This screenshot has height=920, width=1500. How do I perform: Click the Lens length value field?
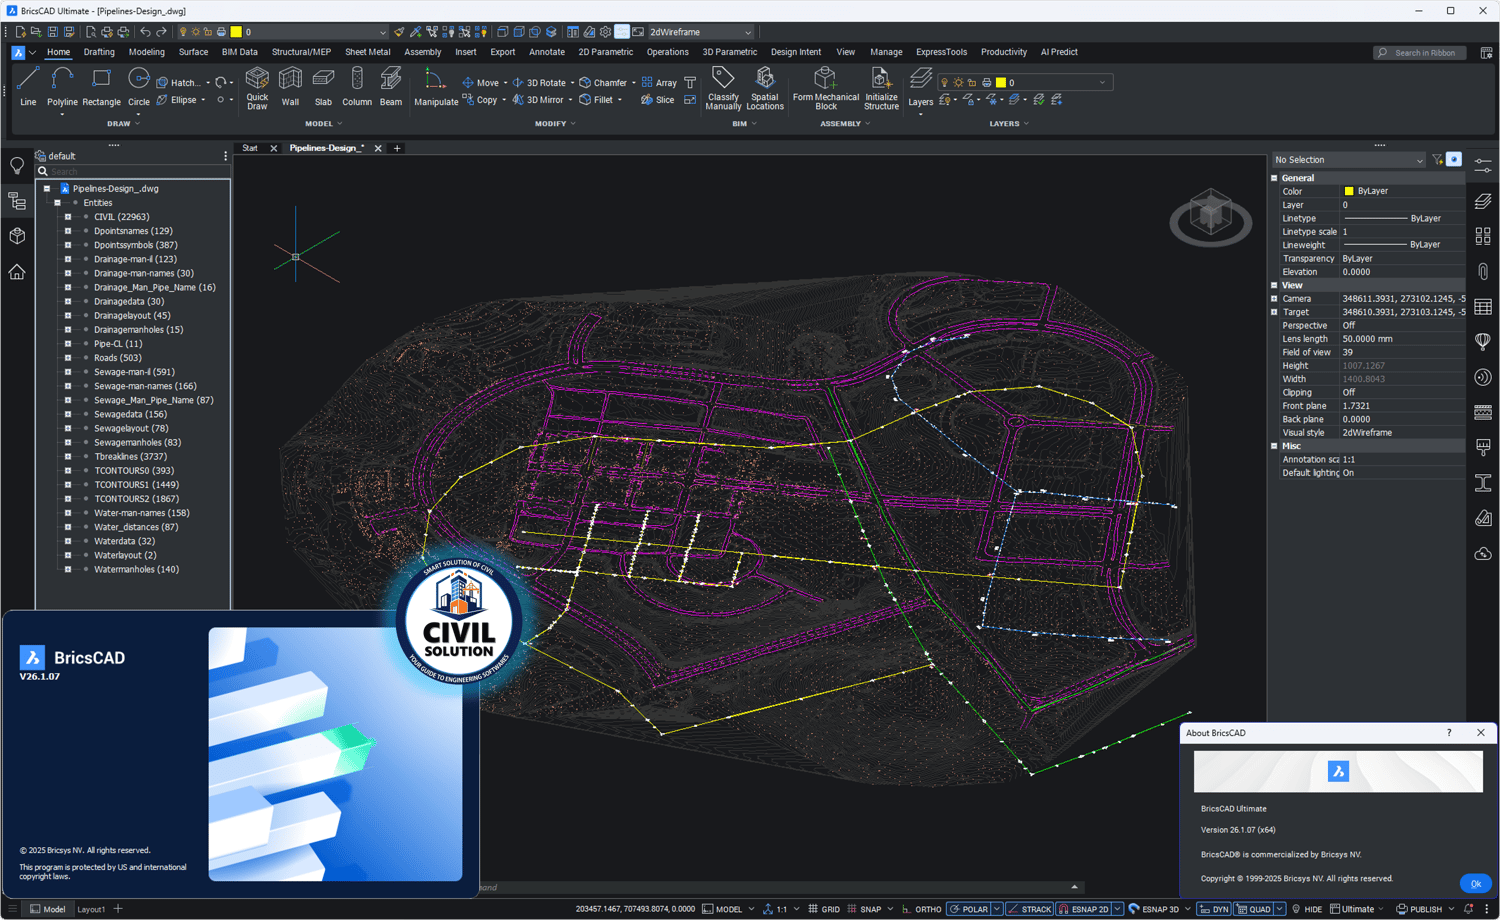click(1403, 339)
